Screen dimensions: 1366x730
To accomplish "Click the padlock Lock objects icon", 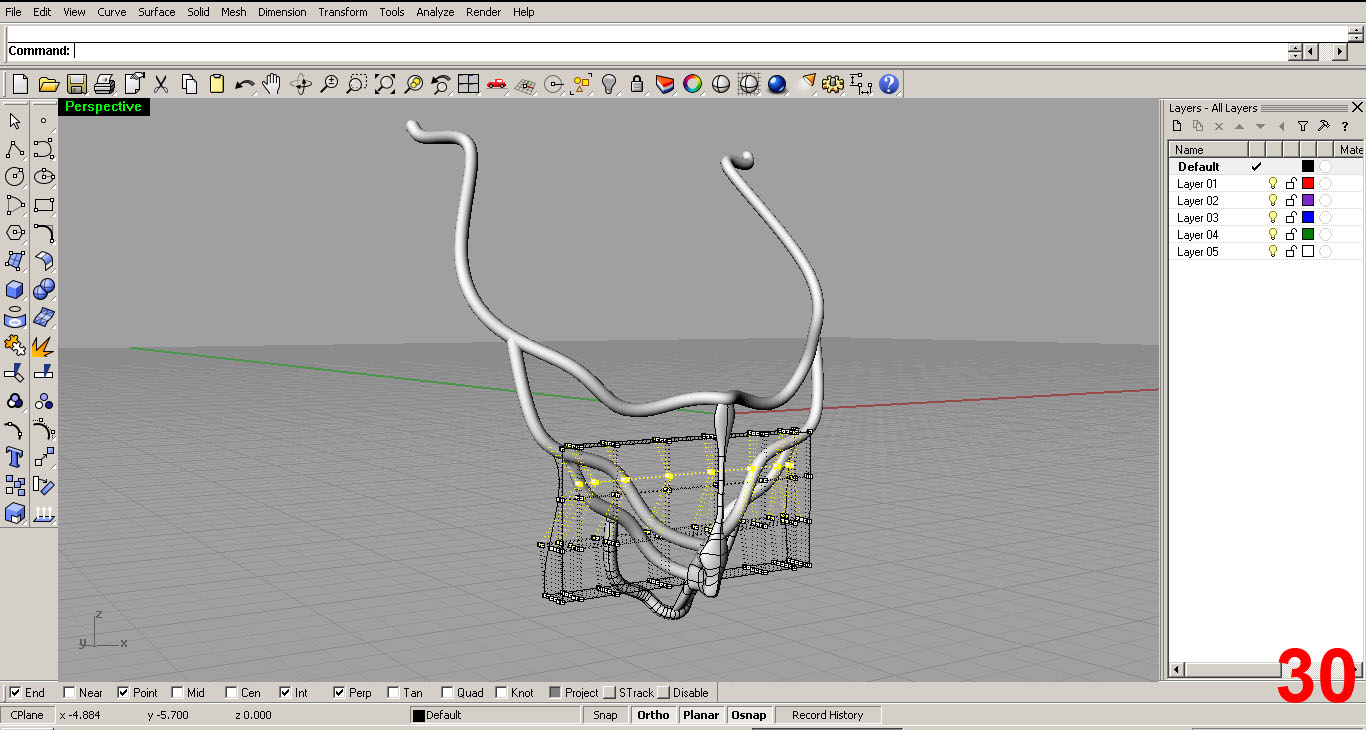I will coord(637,85).
